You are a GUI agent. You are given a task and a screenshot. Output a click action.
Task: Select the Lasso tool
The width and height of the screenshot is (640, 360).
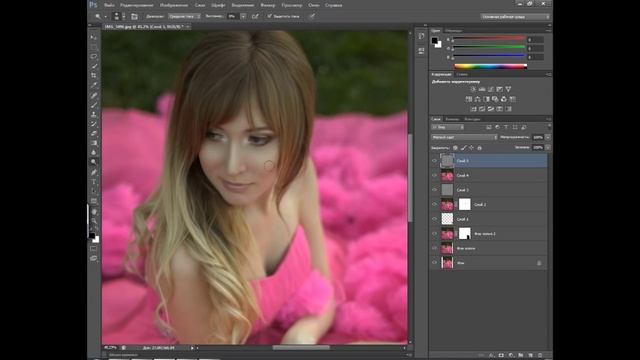click(94, 56)
